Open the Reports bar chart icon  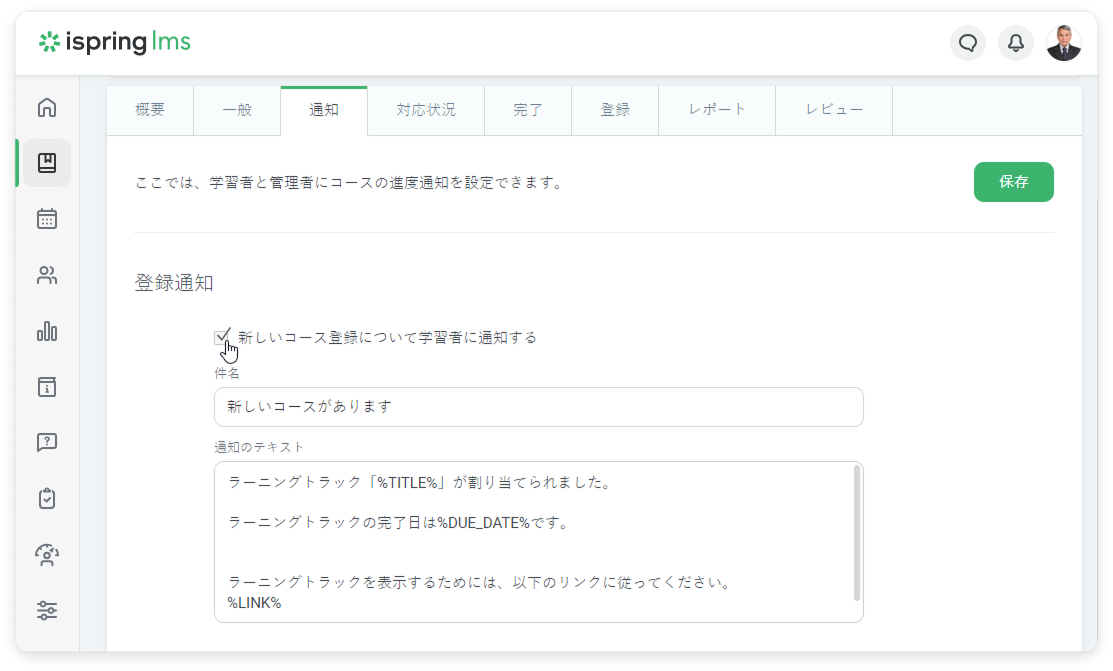click(x=47, y=331)
